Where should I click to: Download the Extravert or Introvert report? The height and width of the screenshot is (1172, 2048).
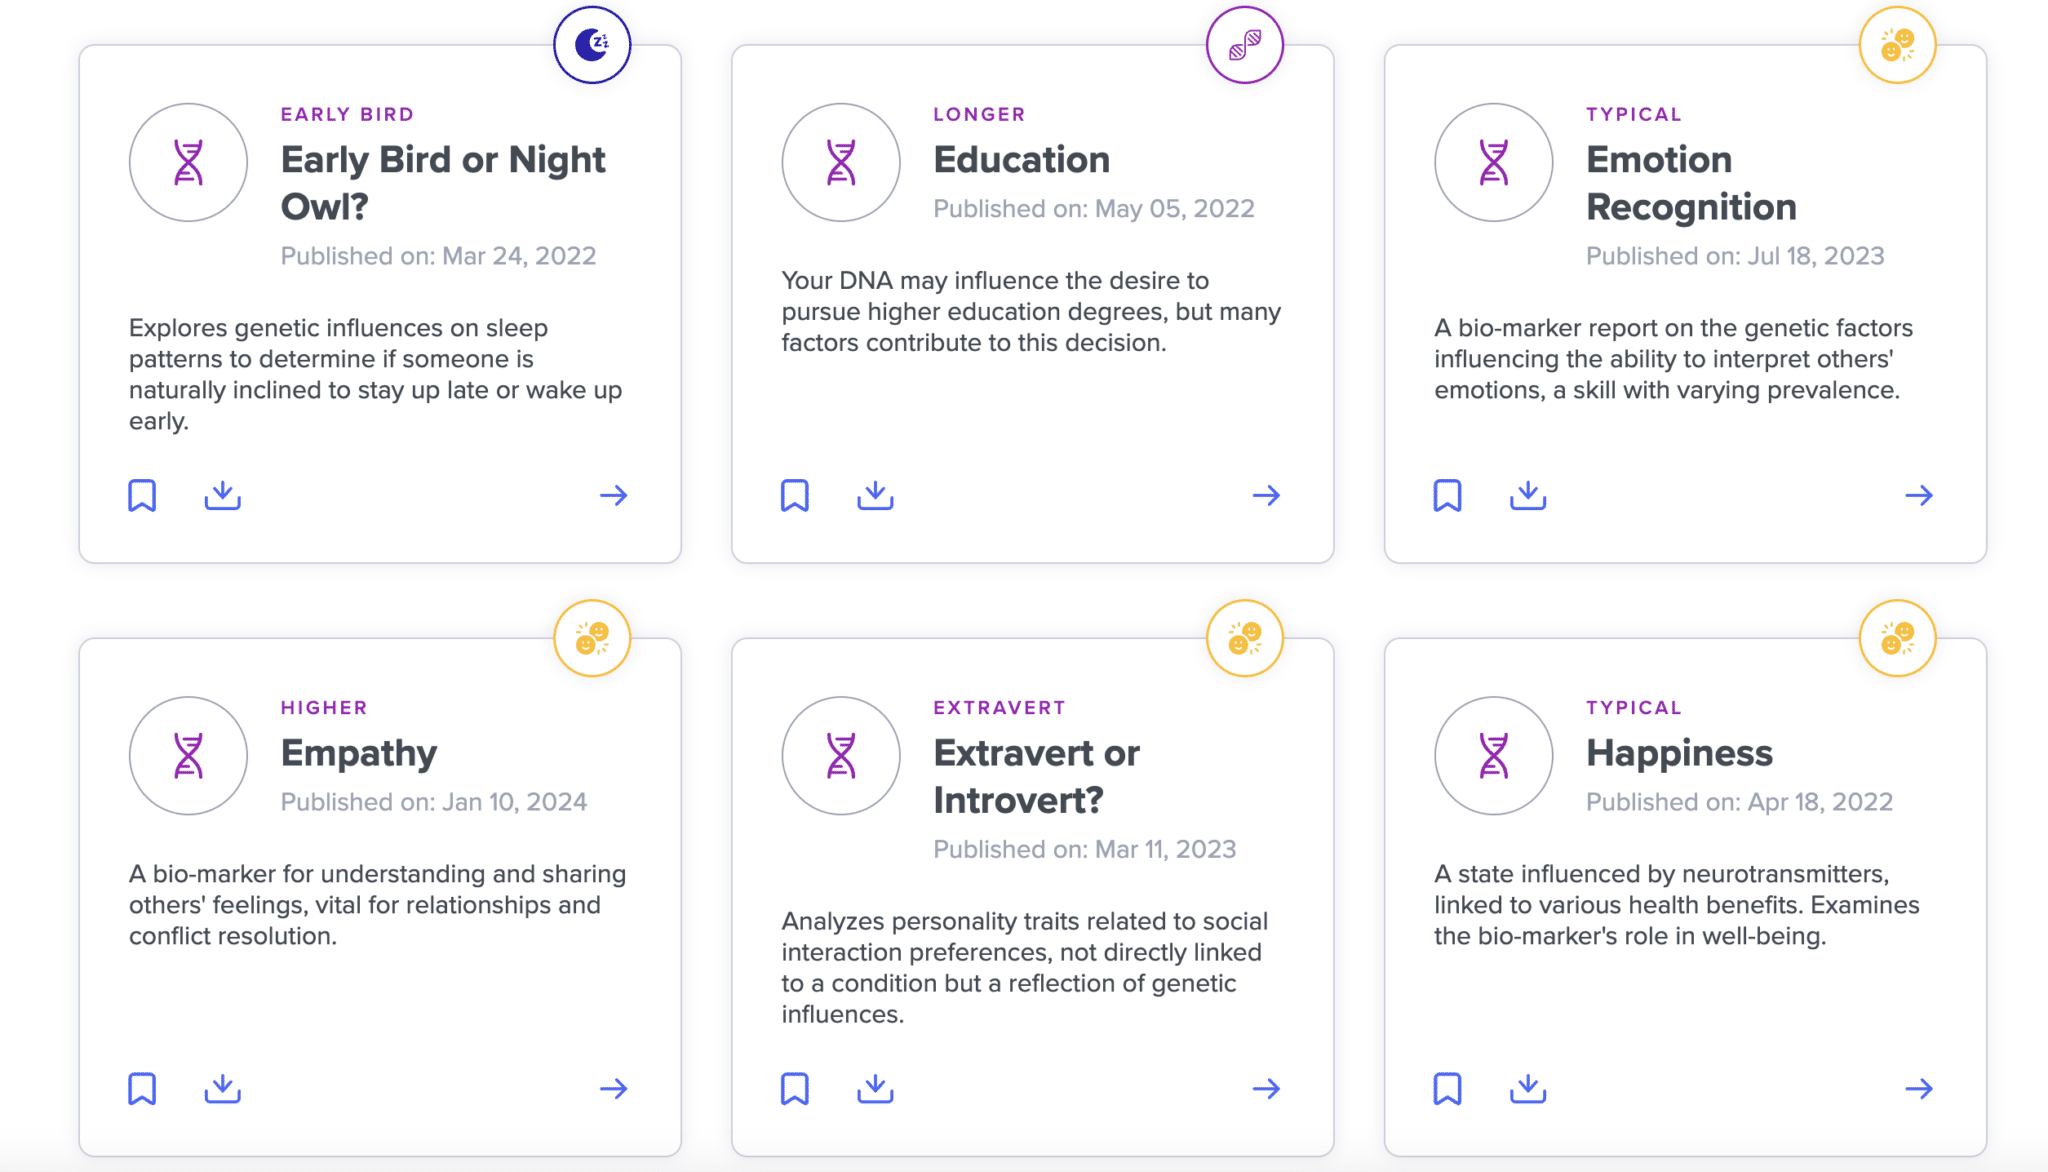tap(874, 1088)
